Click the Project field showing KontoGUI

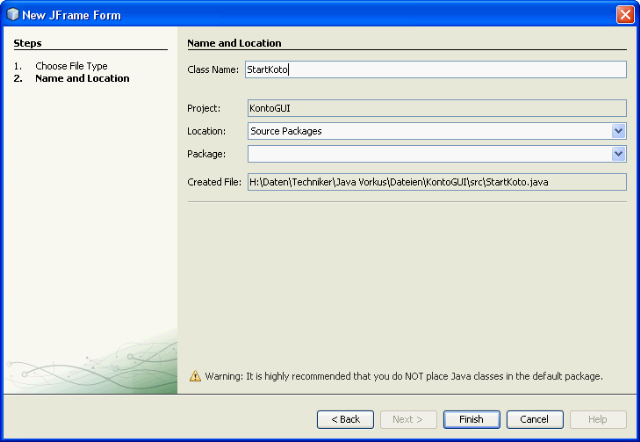click(x=436, y=108)
